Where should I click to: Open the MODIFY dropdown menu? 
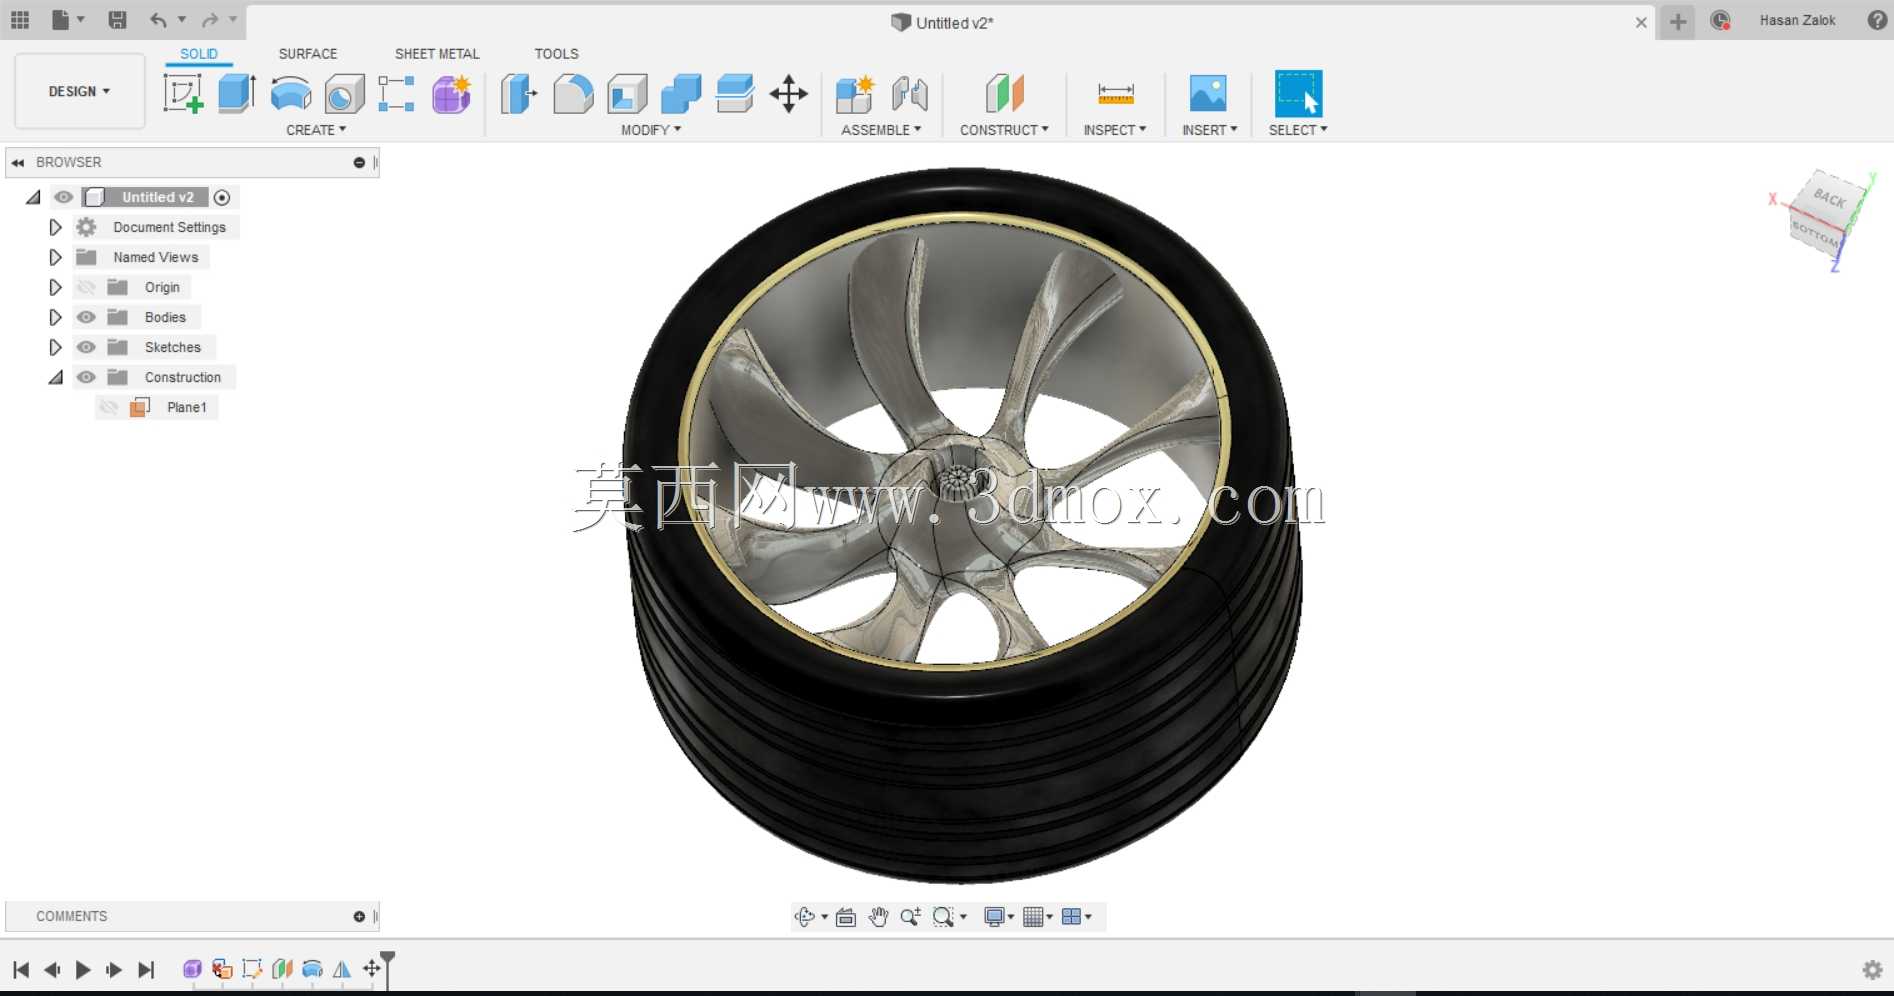coord(651,130)
